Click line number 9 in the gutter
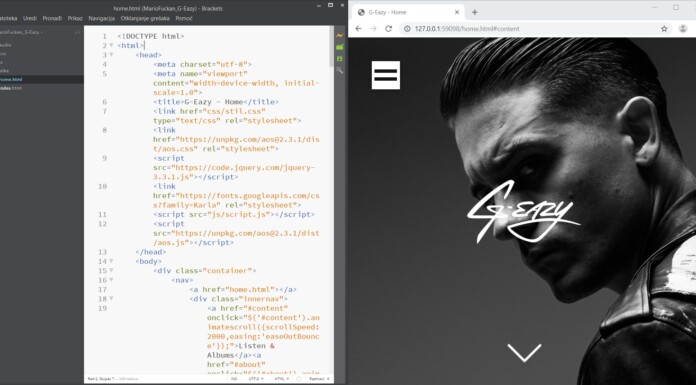The width and height of the screenshot is (696, 385). tap(104, 158)
